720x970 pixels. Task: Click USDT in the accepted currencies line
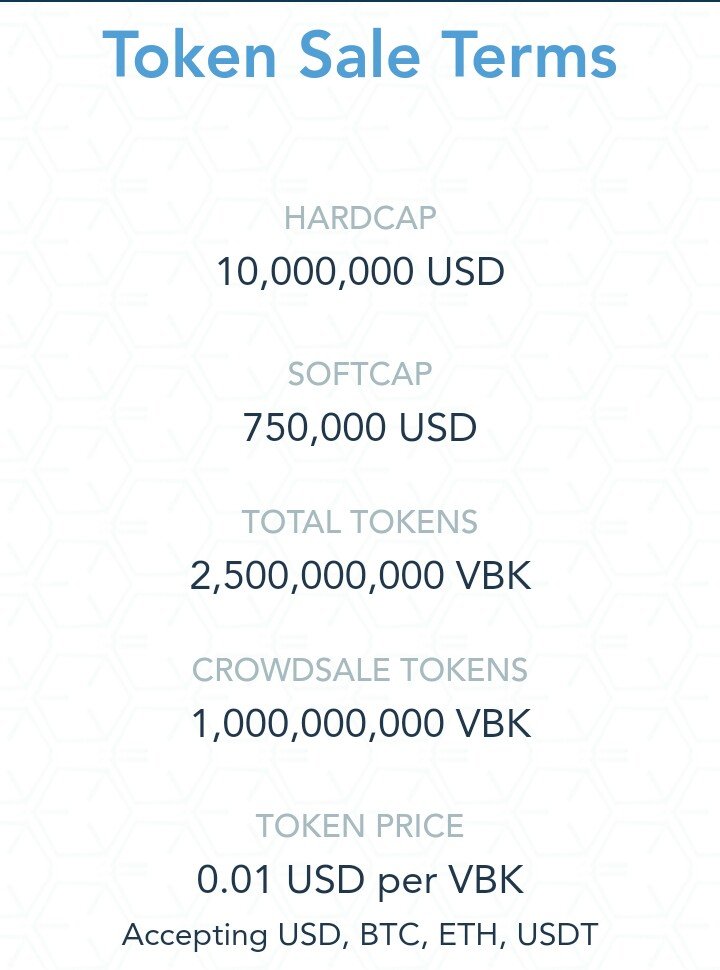coord(558,934)
